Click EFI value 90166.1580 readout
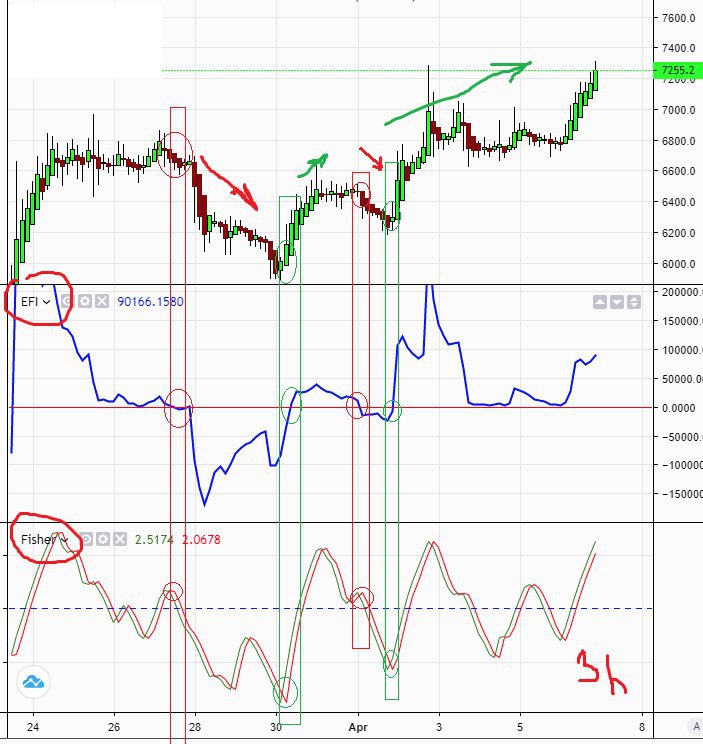The width and height of the screenshot is (703, 744). coord(150,301)
